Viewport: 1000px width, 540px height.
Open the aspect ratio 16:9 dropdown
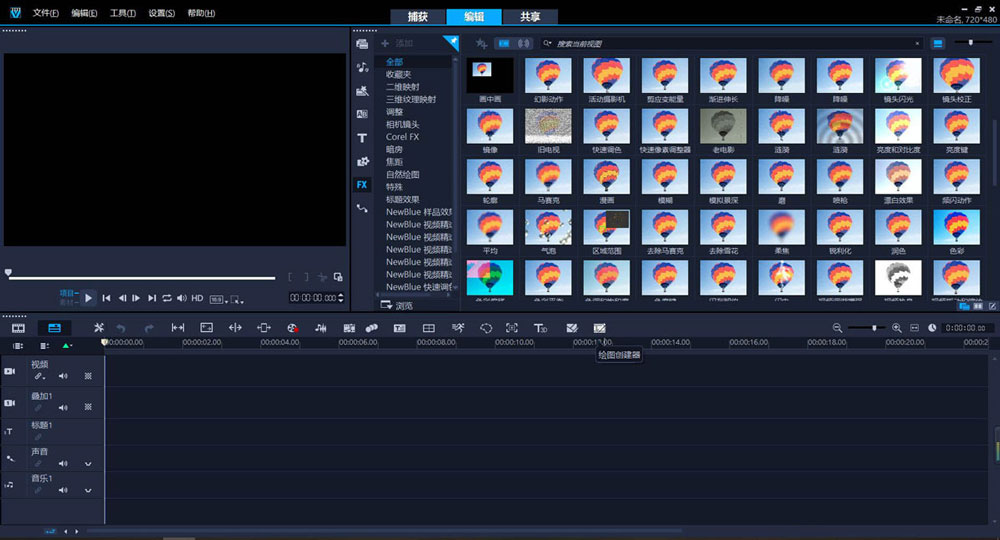[217, 299]
